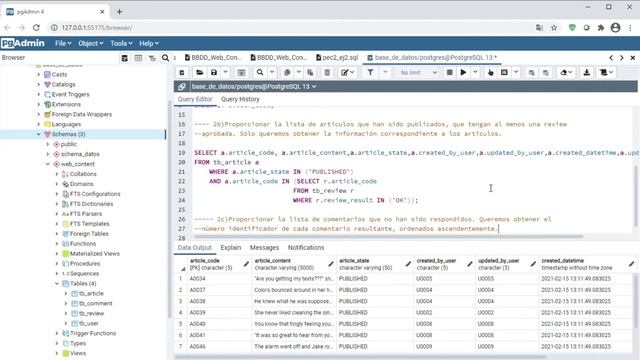640x360 pixels.
Task: Click the Commit icon in the toolbar
Action: [x=531, y=72]
